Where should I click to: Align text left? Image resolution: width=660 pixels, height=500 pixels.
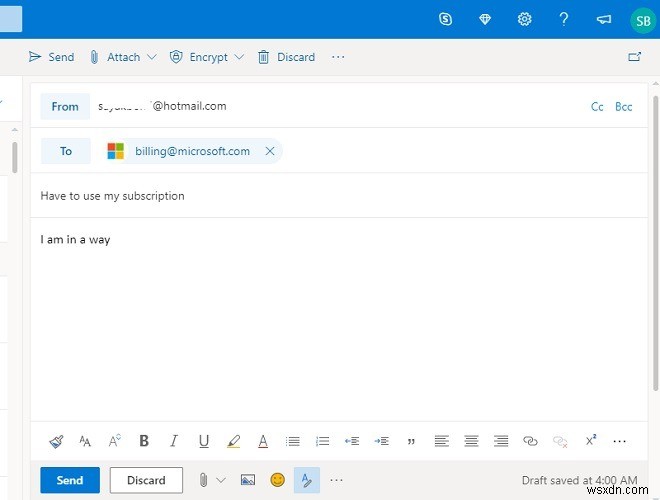(x=442, y=441)
